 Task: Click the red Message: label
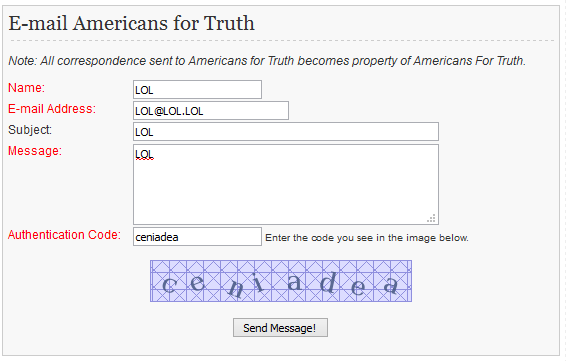[35, 151]
